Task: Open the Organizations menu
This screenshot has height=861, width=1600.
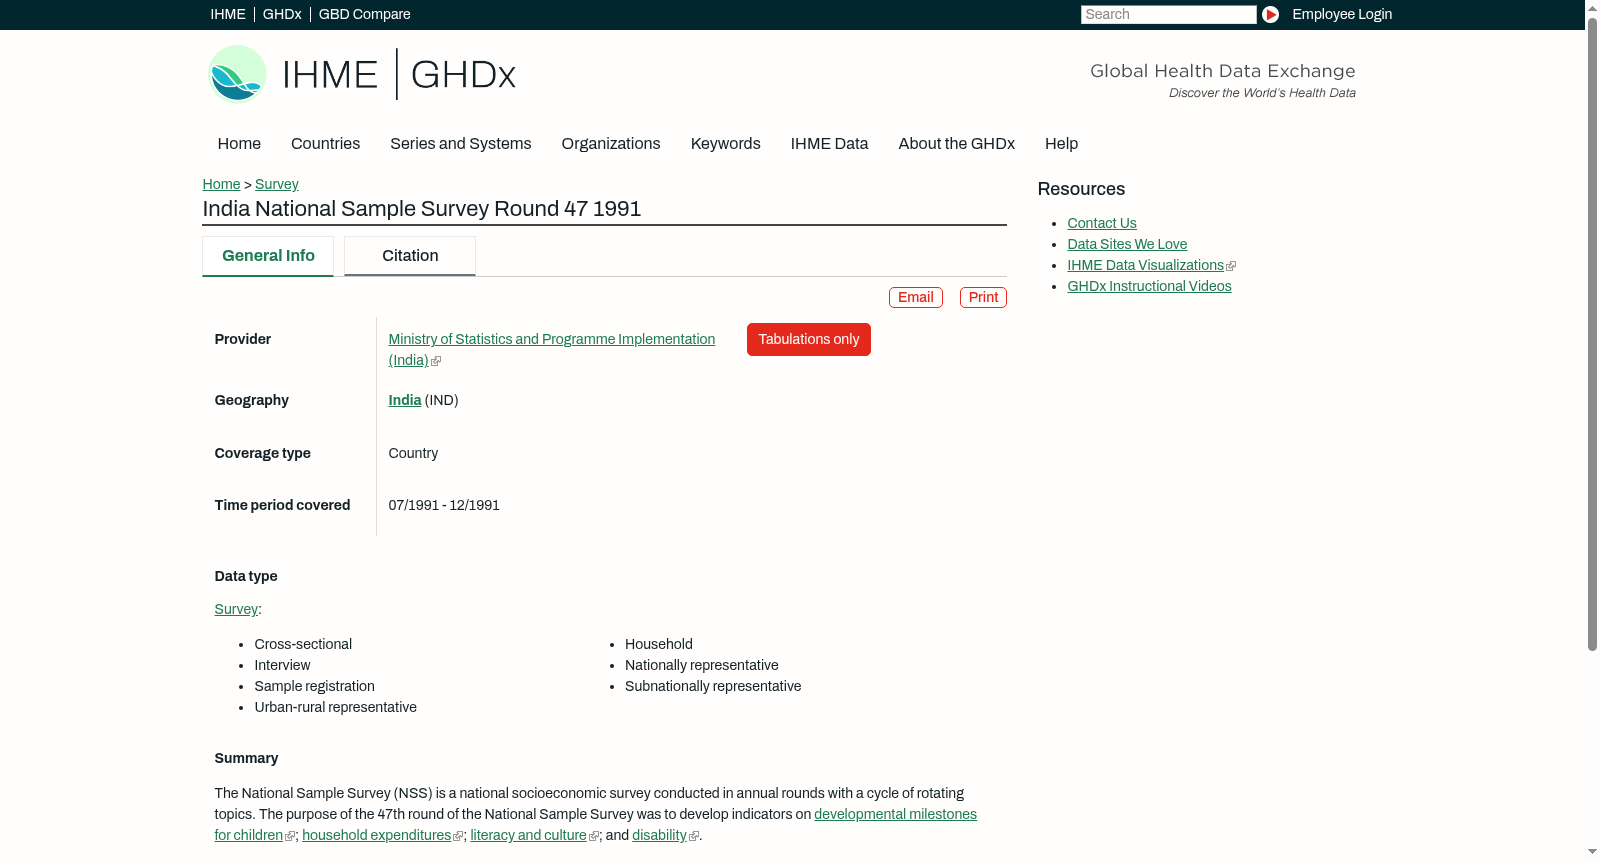Action: [611, 144]
